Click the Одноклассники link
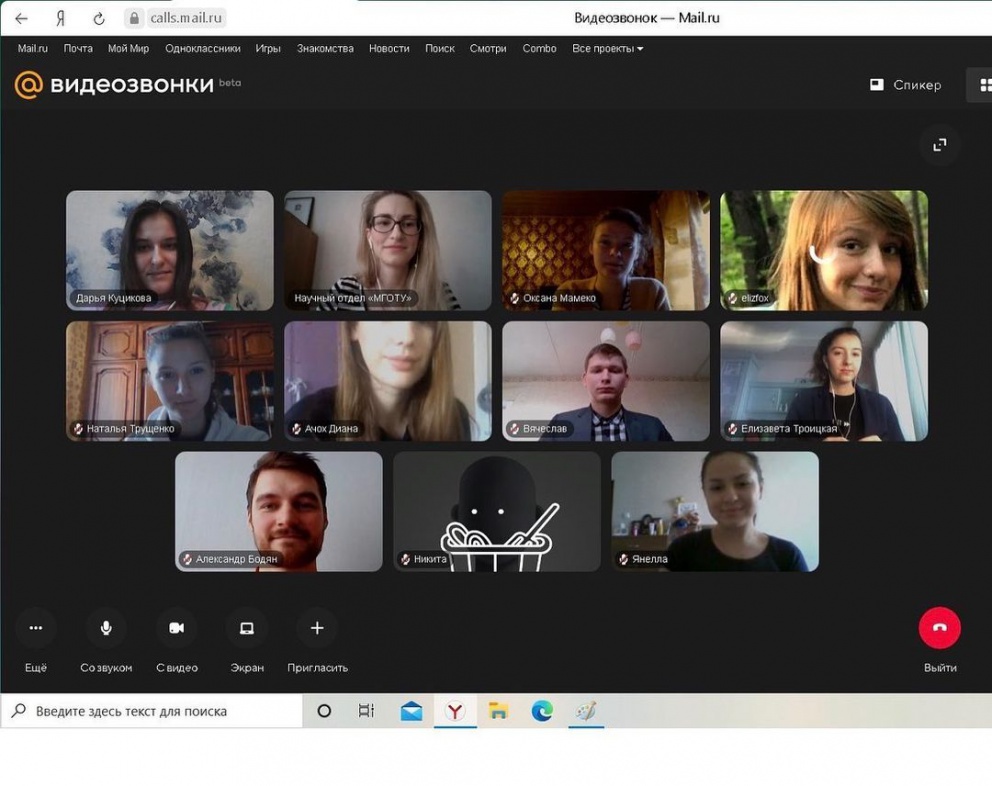The image size is (992, 786). click(x=202, y=48)
